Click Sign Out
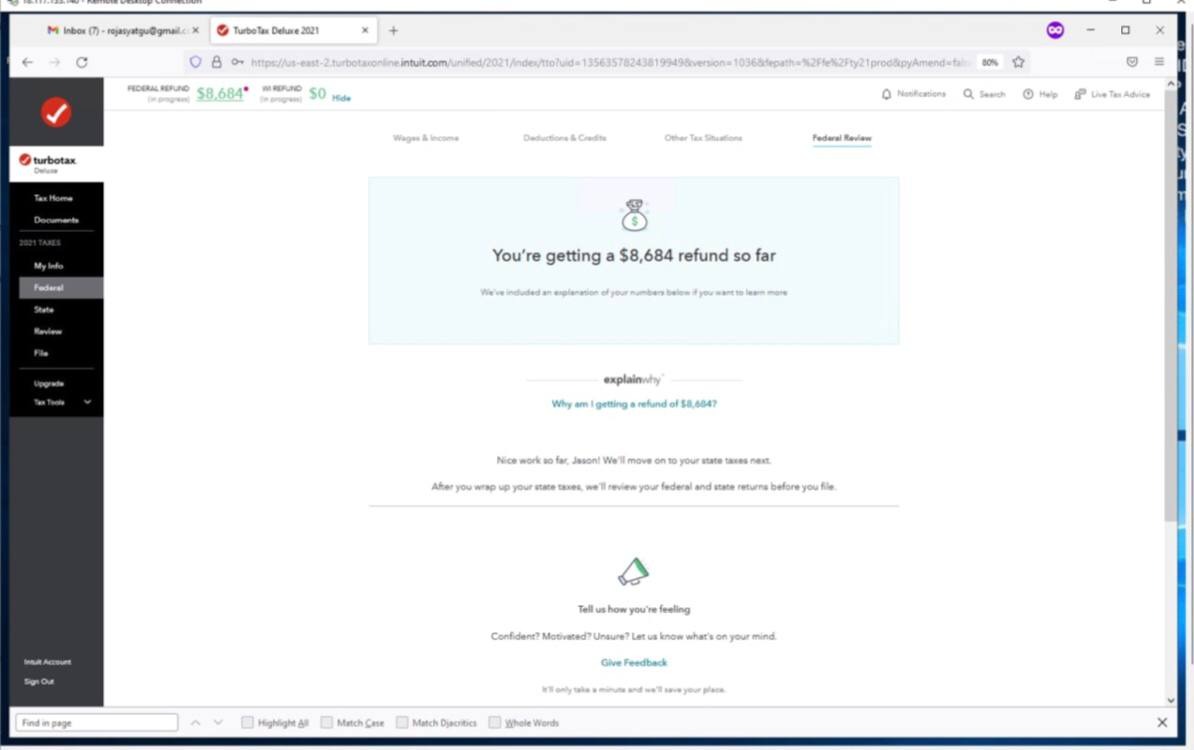This screenshot has width=1194, height=750. click(39, 681)
